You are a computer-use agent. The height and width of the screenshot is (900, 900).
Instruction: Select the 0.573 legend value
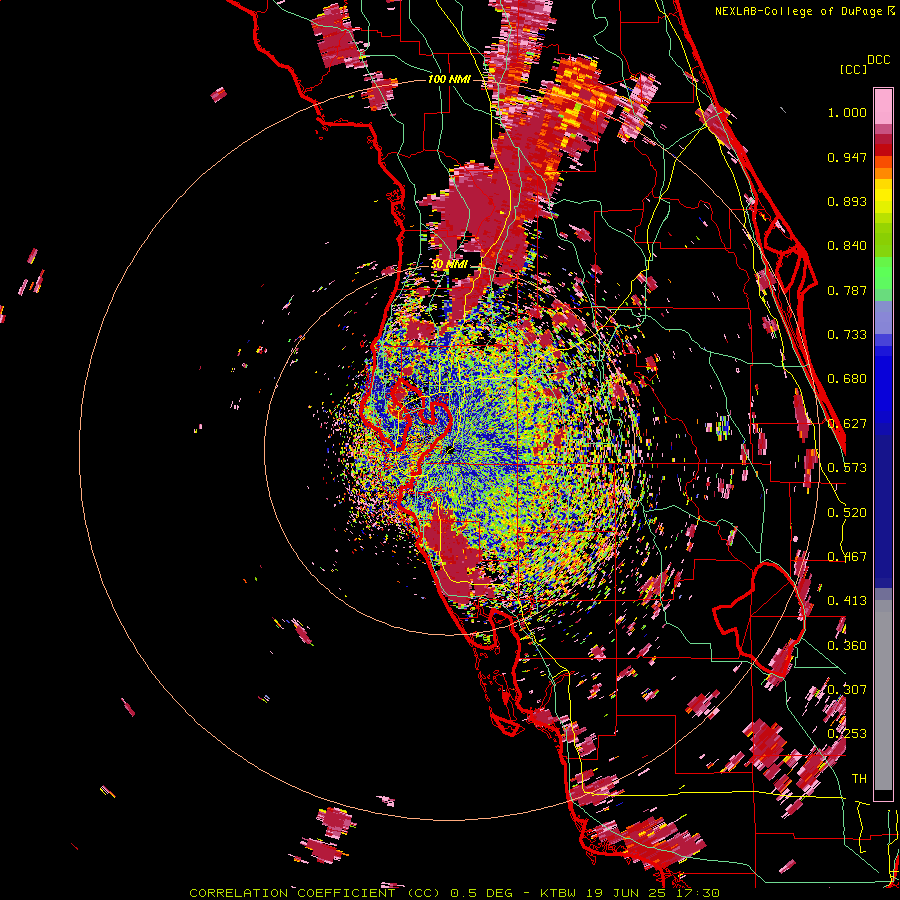pos(847,468)
